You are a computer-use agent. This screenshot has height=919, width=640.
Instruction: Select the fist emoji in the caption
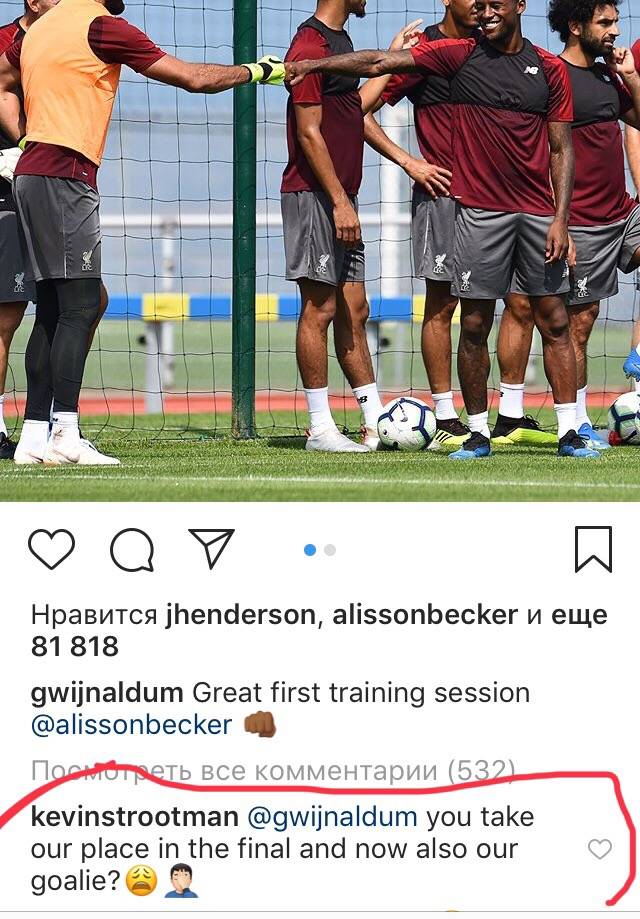(260, 724)
